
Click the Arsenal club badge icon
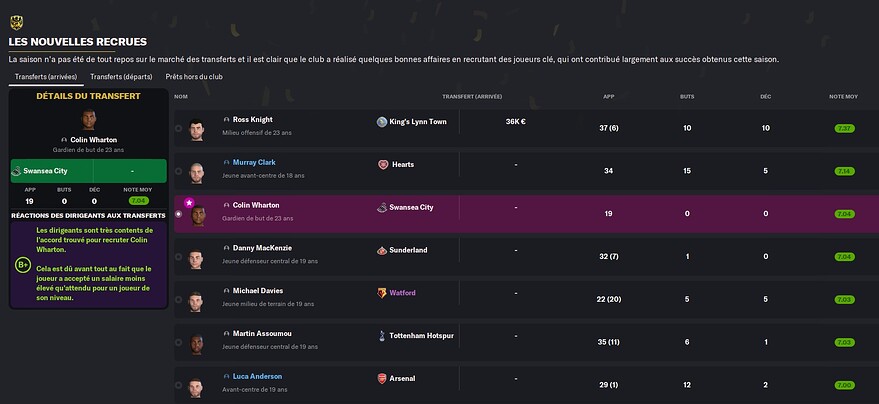pos(382,379)
